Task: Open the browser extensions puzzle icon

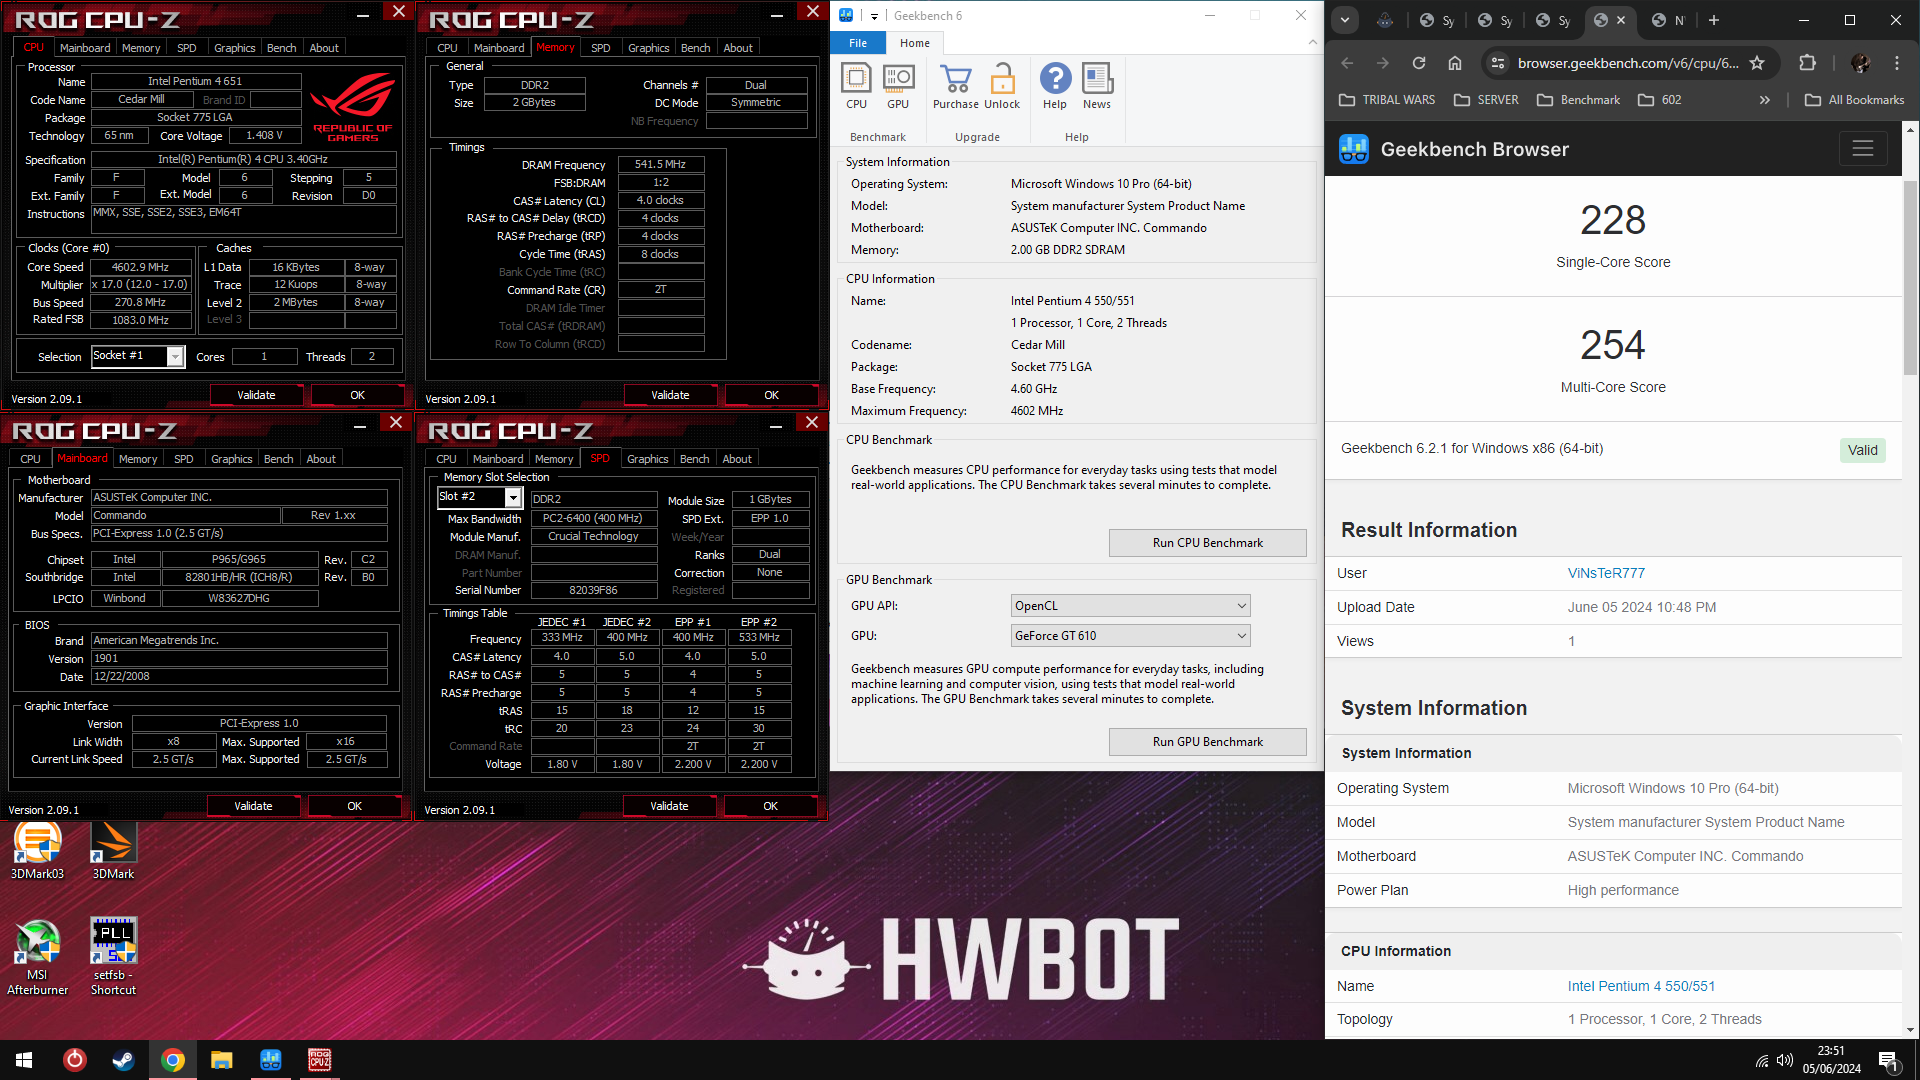Action: point(1807,63)
